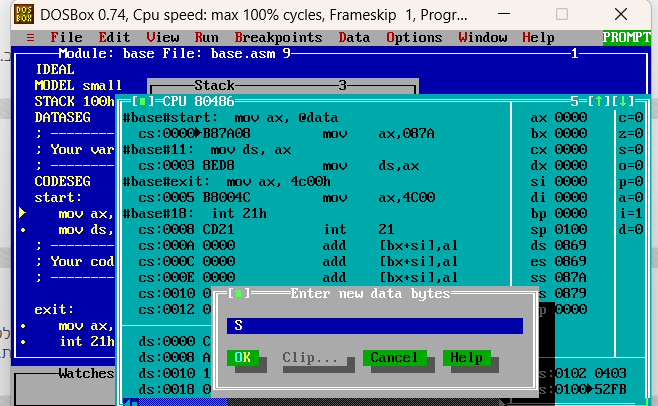The image size is (658, 406).
Task: Select instruction line cs:000E add [bx+si],al
Action: 298,277
